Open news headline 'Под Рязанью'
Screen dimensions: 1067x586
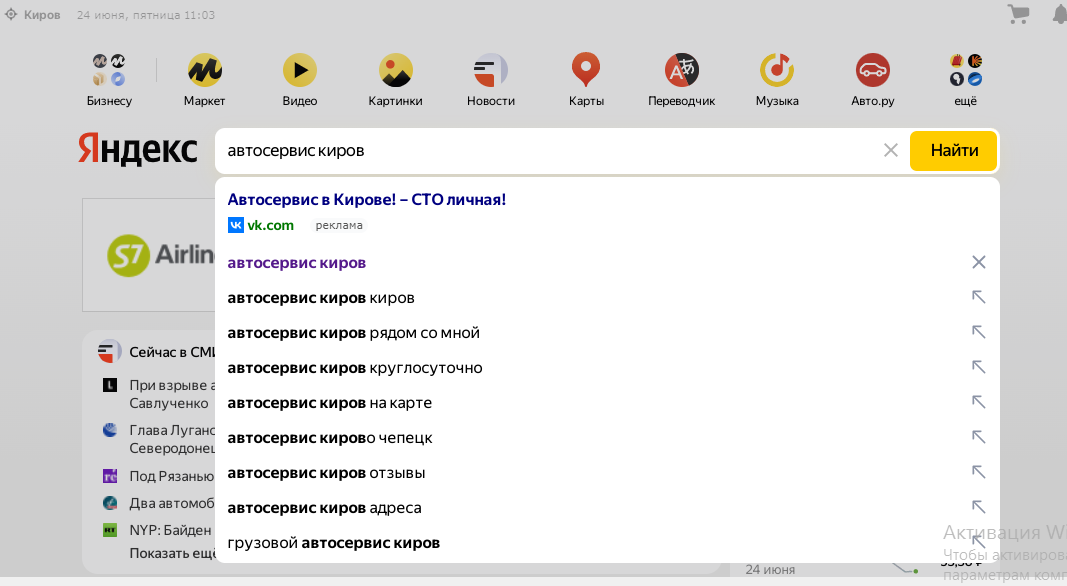coord(171,476)
